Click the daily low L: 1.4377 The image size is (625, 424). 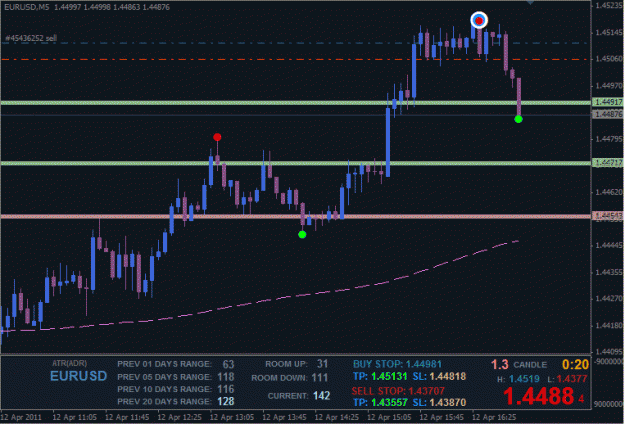[x=568, y=379]
